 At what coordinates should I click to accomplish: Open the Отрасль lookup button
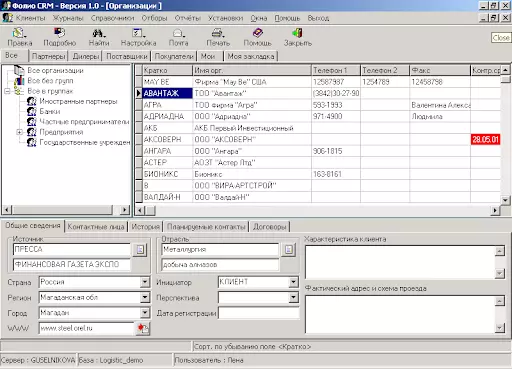pyautogui.click(x=289, y=249)
